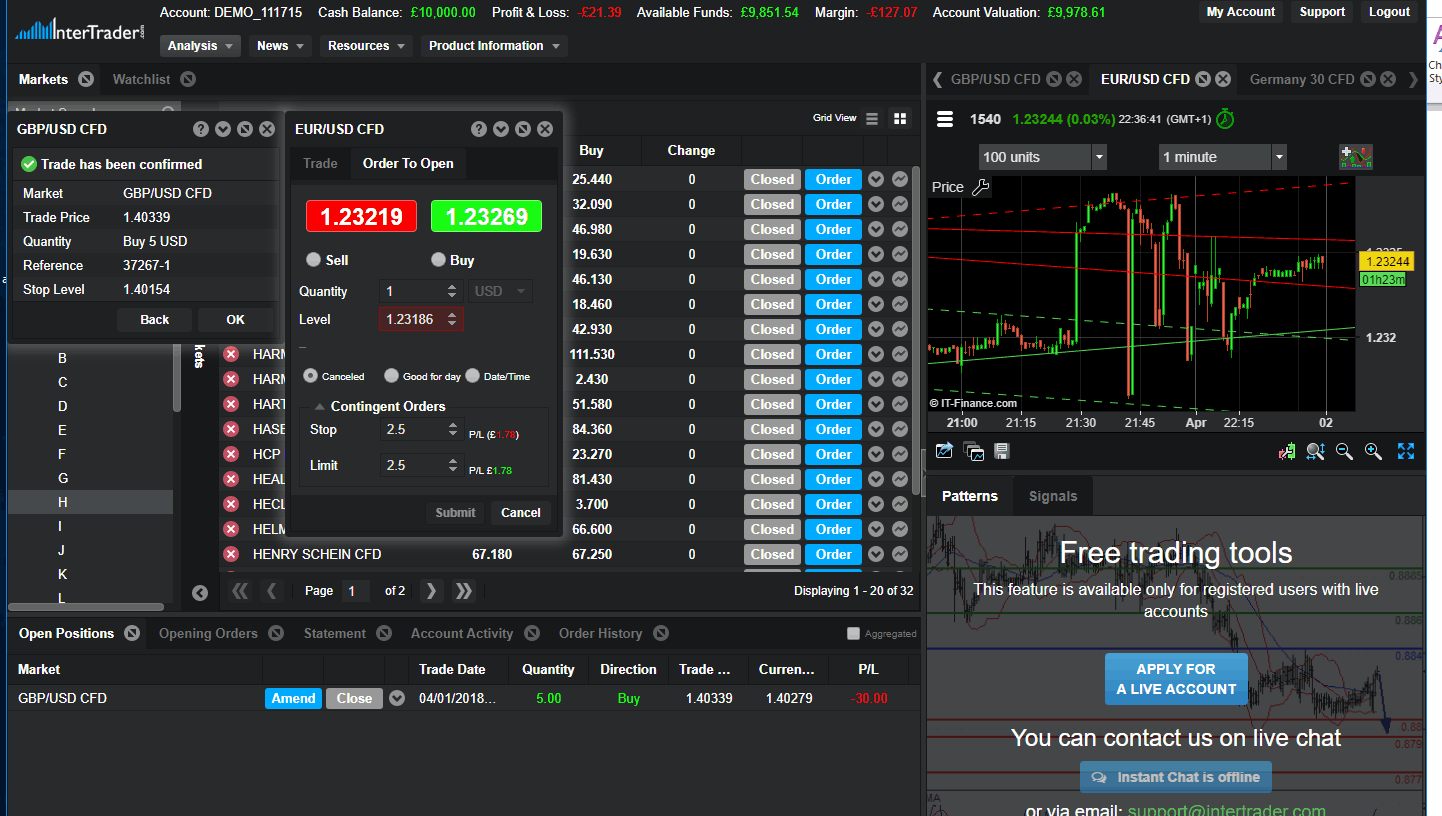
Task: Zoom out on the chart
Action: (x=1344, y=451)
